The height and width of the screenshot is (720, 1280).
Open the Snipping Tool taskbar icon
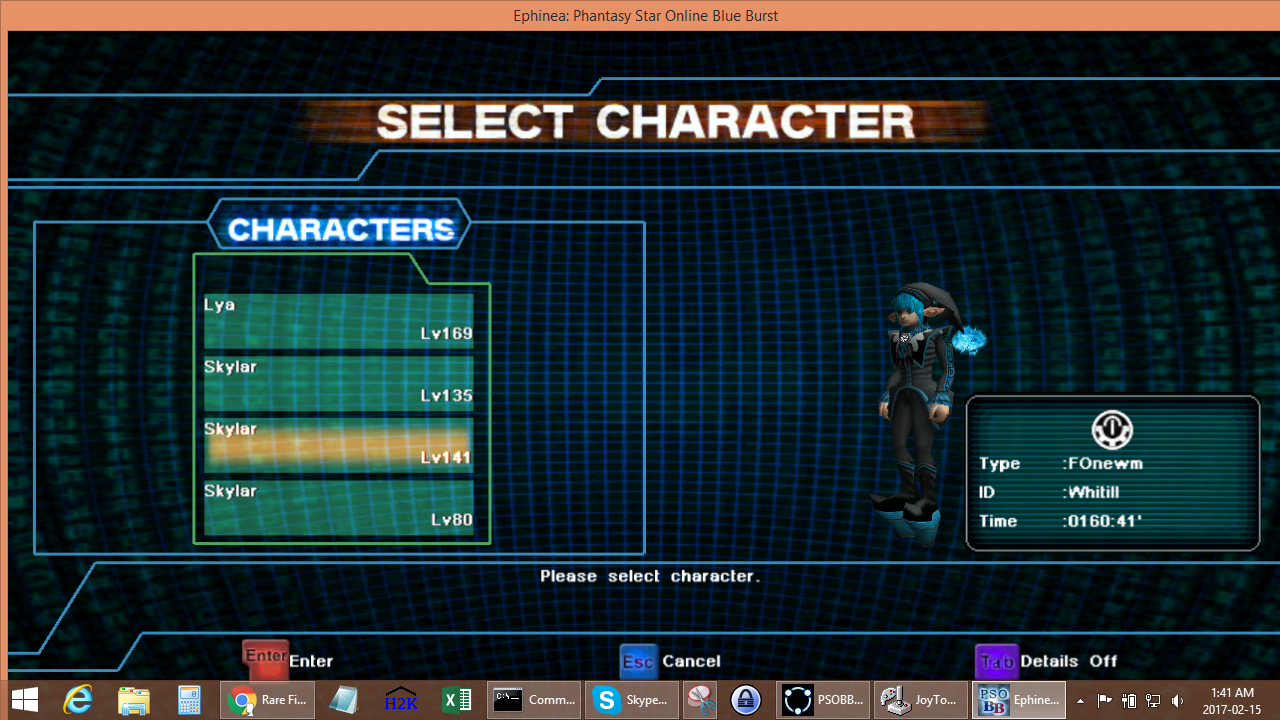(x=700, y=700)
